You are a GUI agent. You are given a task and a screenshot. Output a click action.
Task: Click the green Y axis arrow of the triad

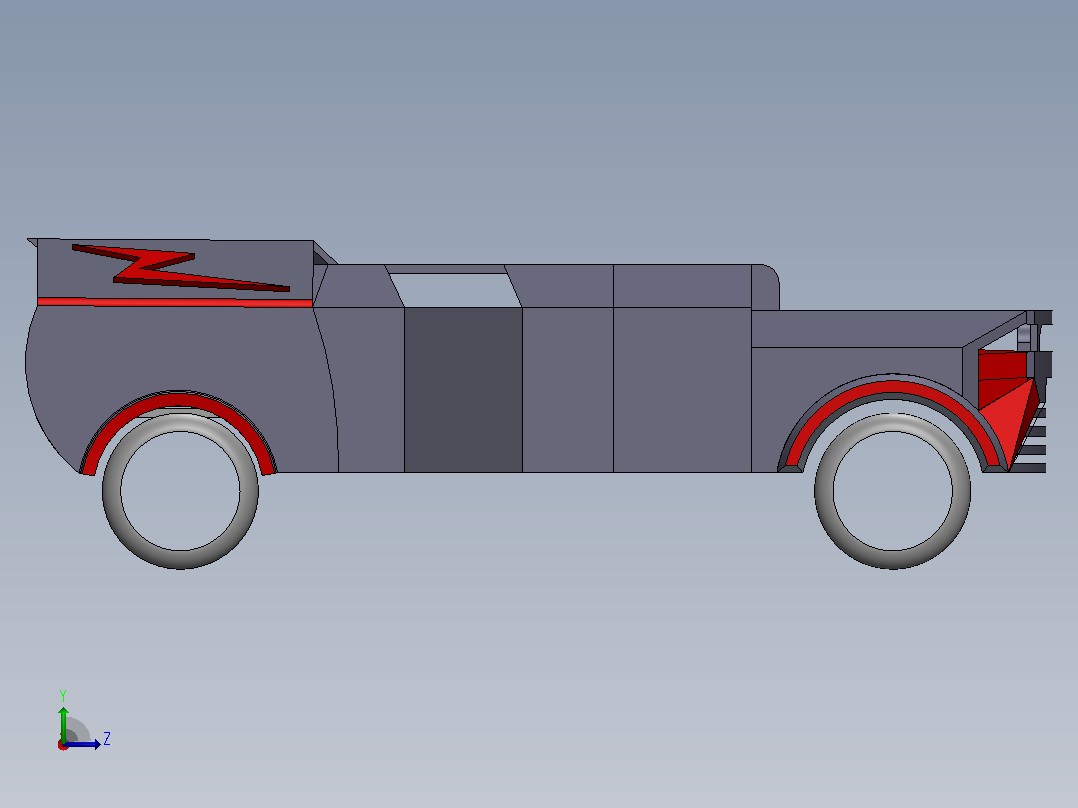pyautogui.click(x=63, y=723)
